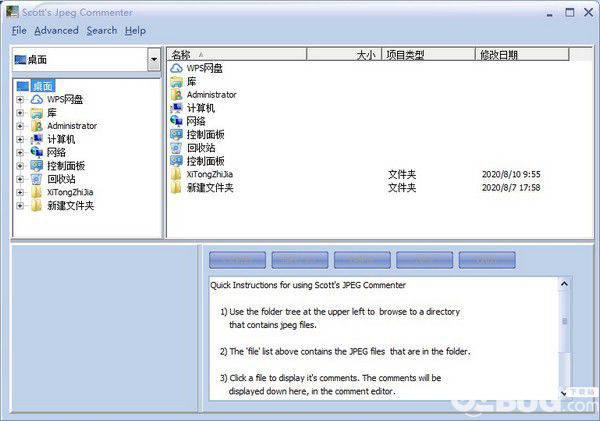Click the leftmost greyed button above instructions

pos(237,260)
